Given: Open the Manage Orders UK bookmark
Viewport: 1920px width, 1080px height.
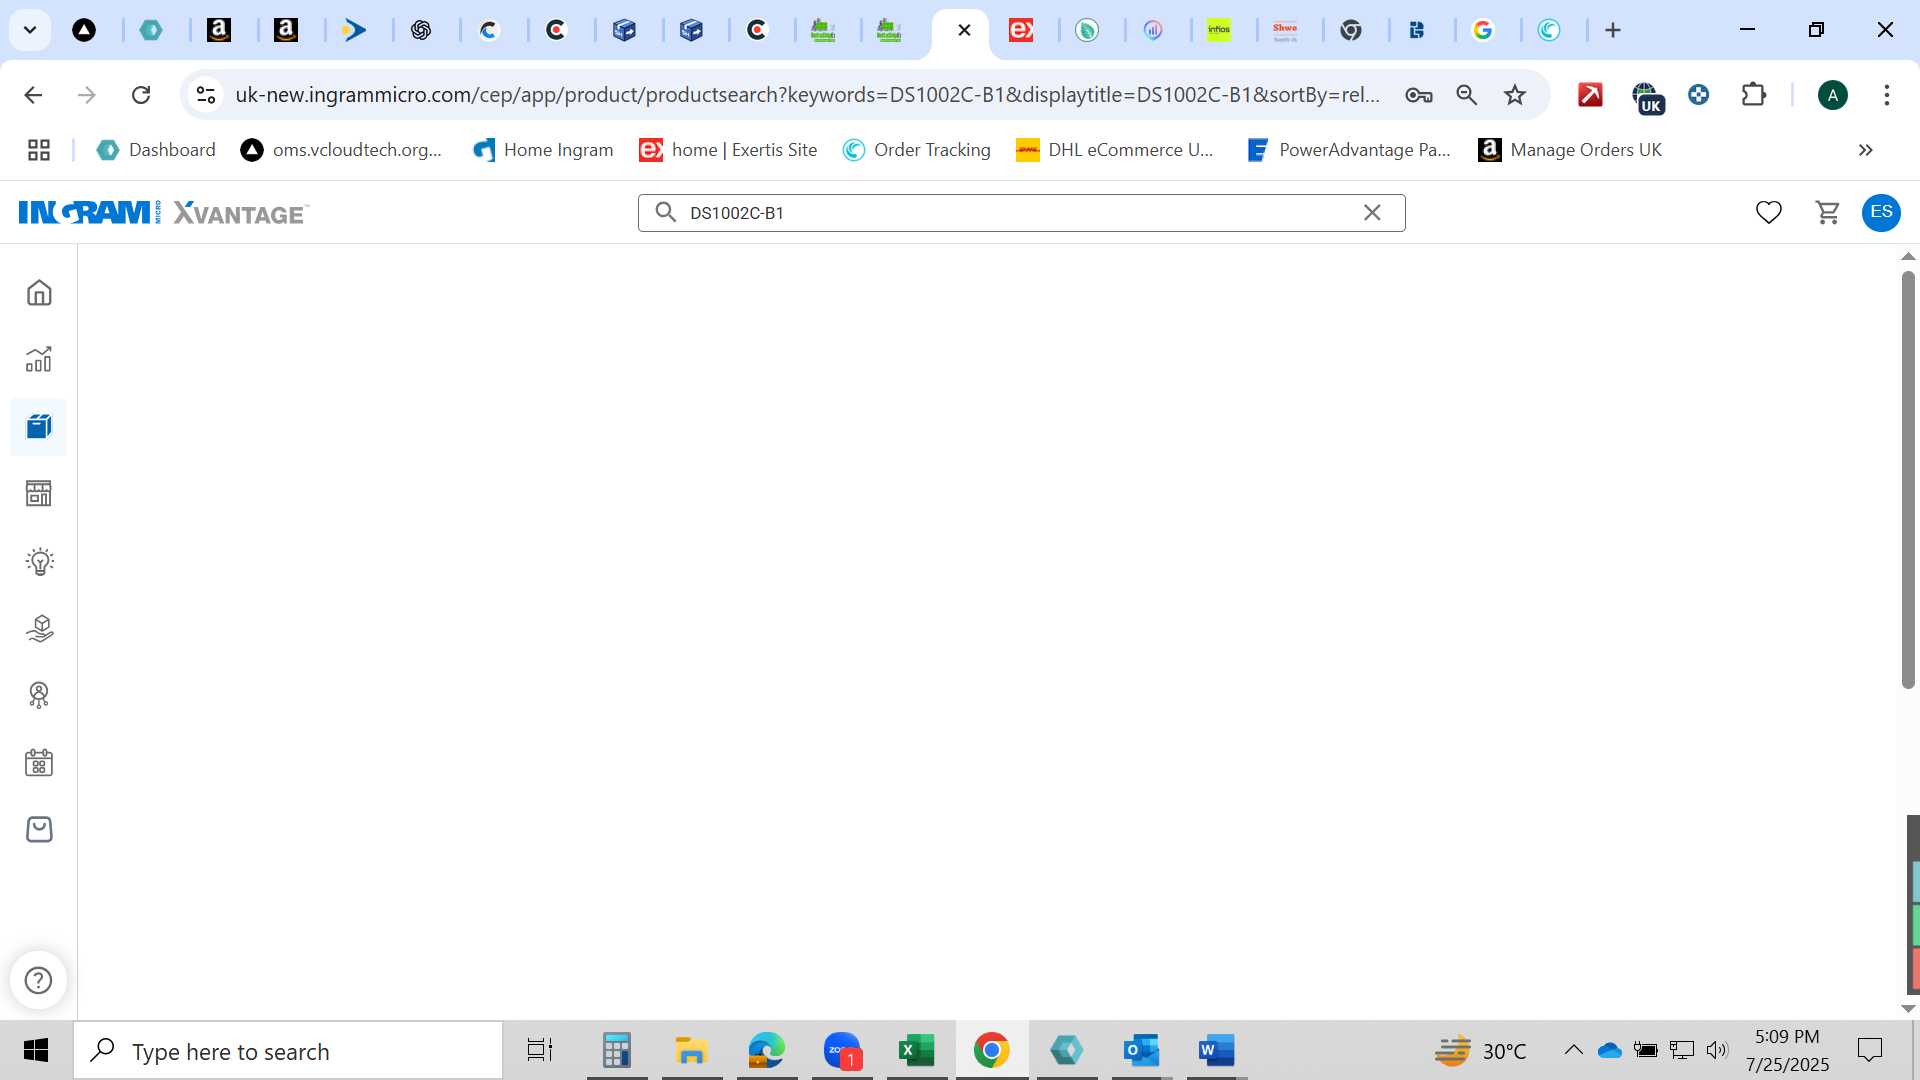Looking at the screenshot, I should [1570, 150].
